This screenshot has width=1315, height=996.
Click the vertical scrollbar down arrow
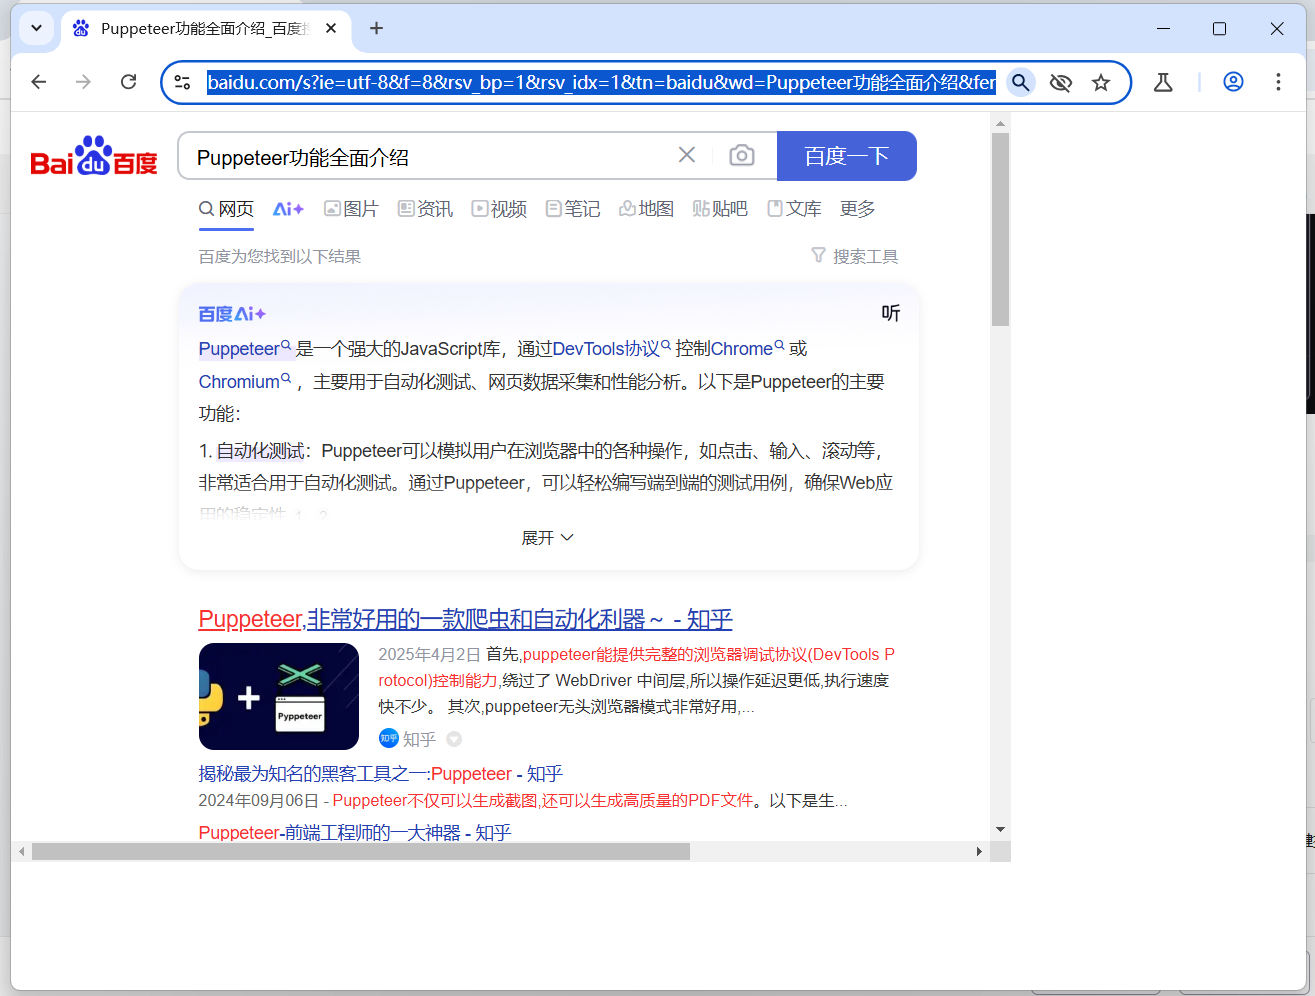1000,829
